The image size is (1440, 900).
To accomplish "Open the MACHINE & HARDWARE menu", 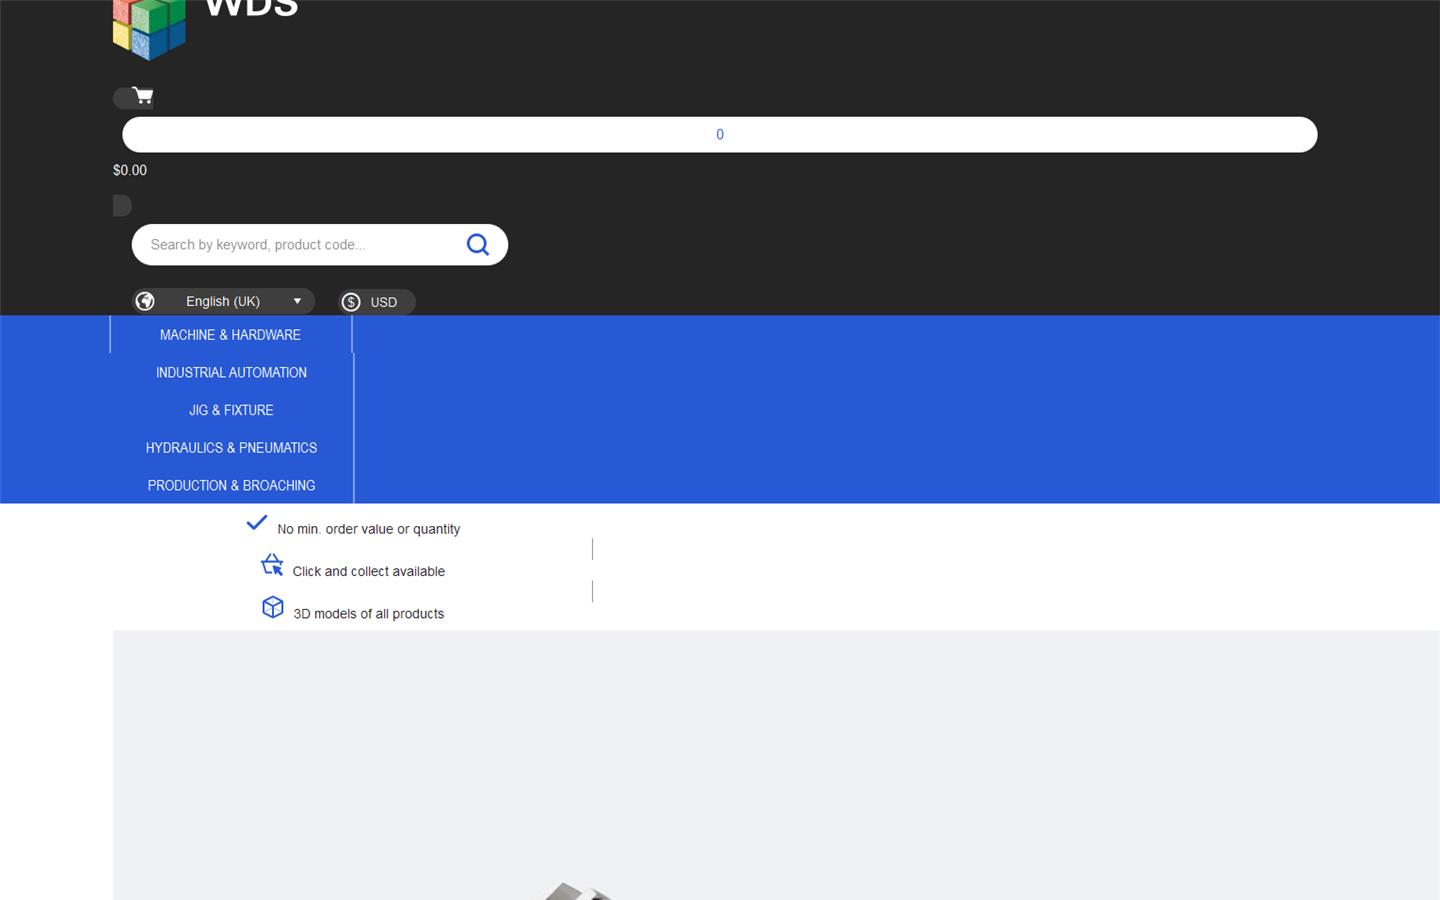I will (x=230, y=335).
